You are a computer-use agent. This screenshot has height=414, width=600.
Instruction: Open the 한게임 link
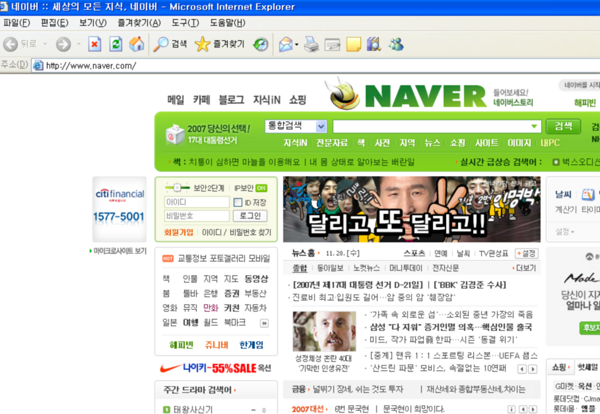[x=251, y=345]
